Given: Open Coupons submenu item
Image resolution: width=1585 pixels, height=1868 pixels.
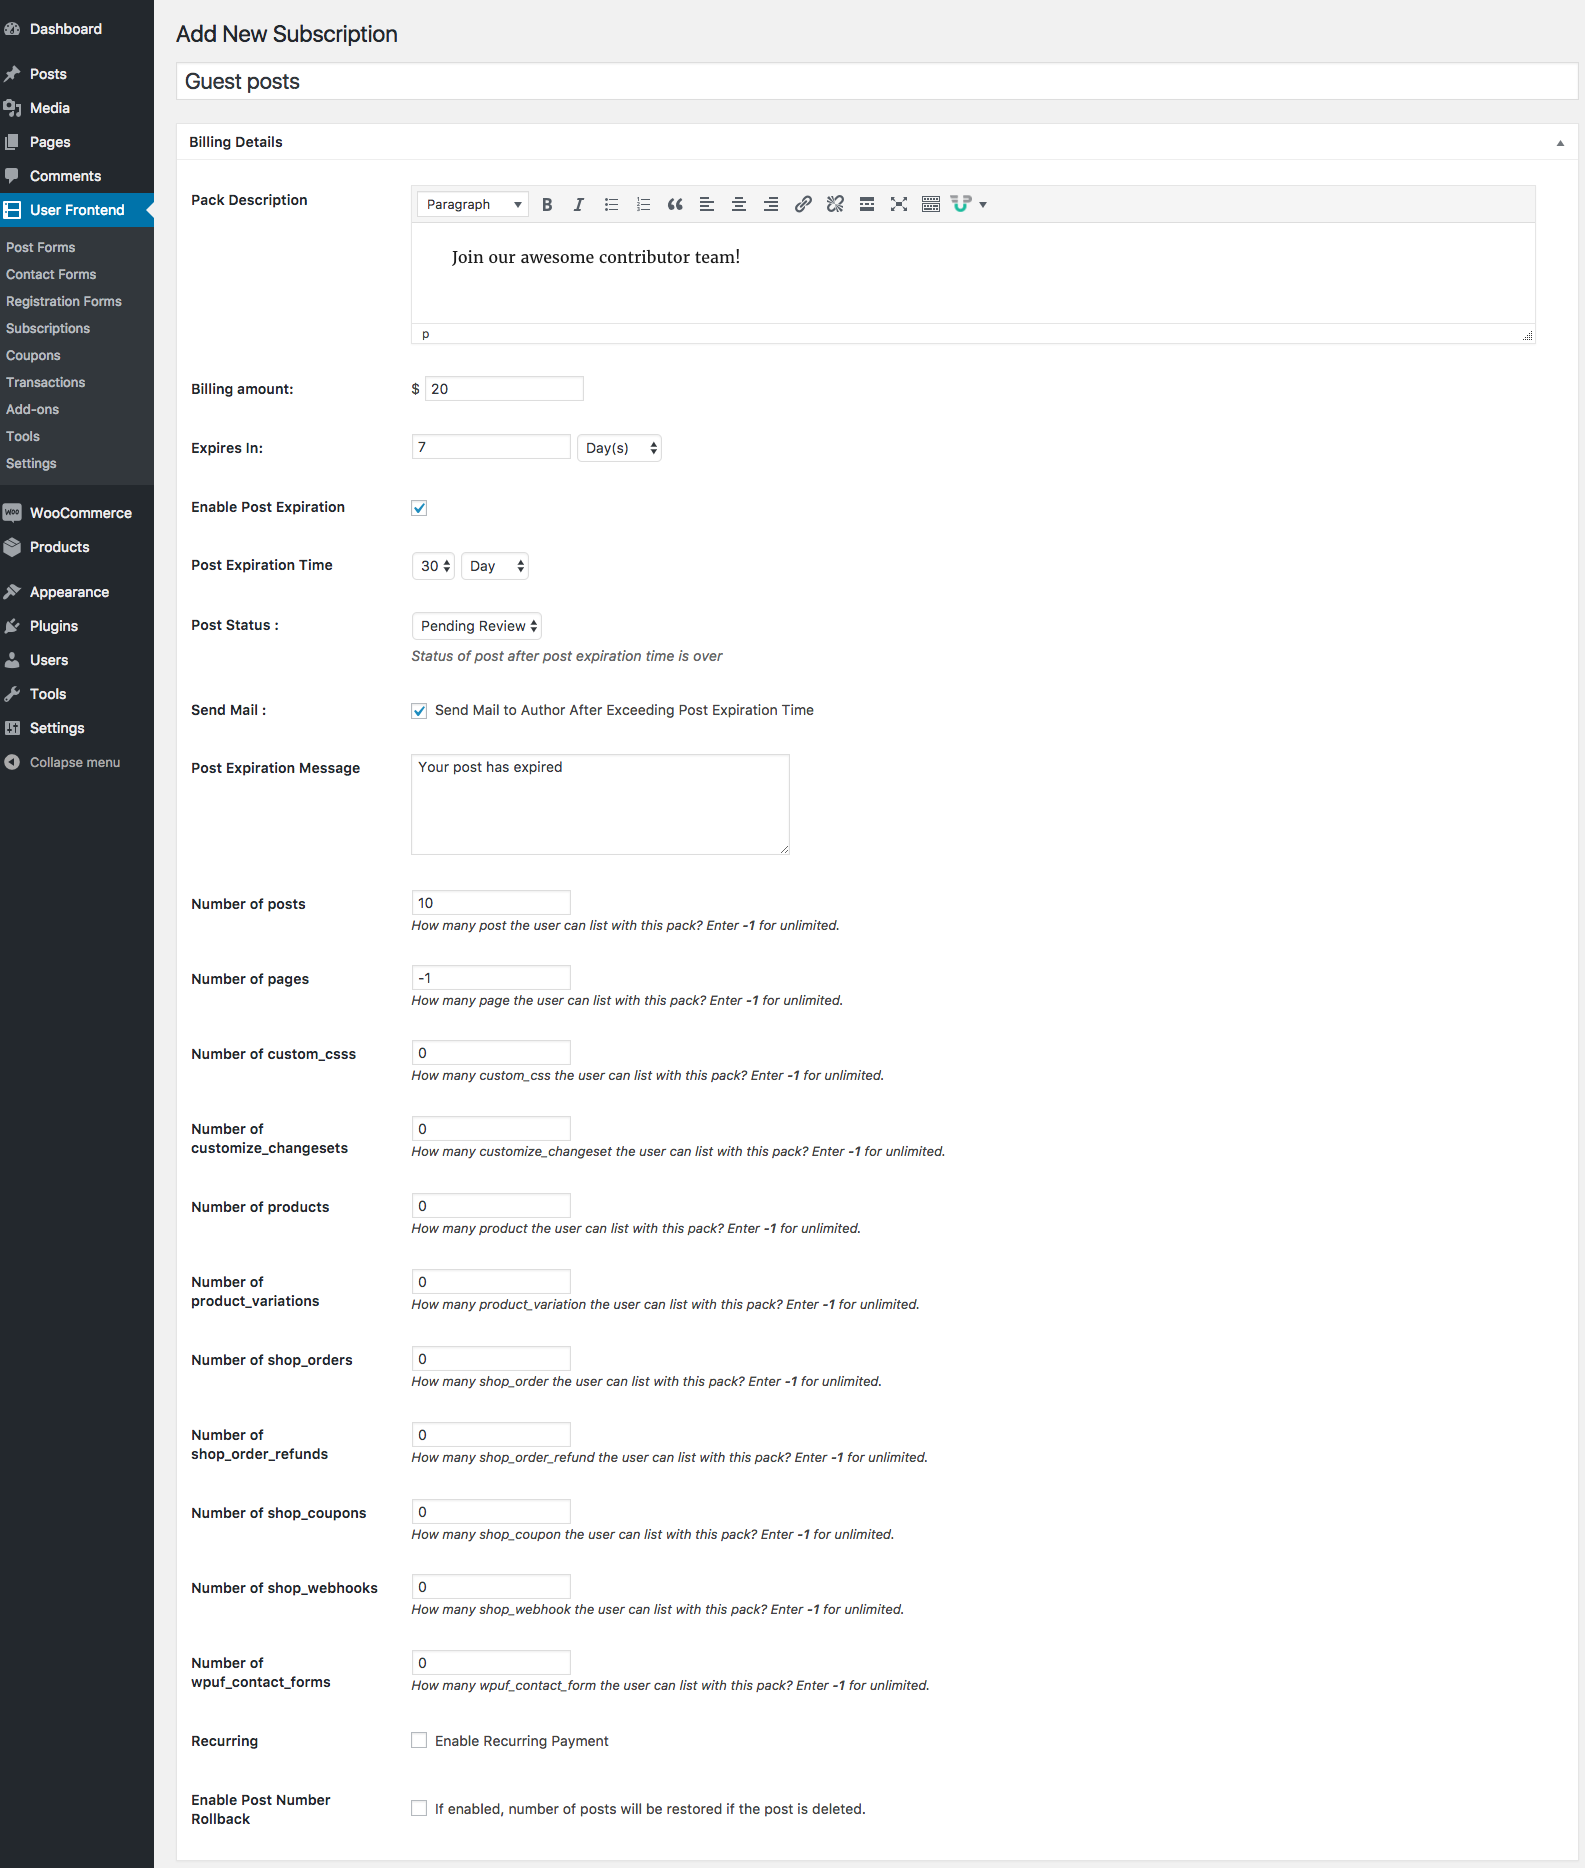Looking at the screenshot, I should coord(33,355).
